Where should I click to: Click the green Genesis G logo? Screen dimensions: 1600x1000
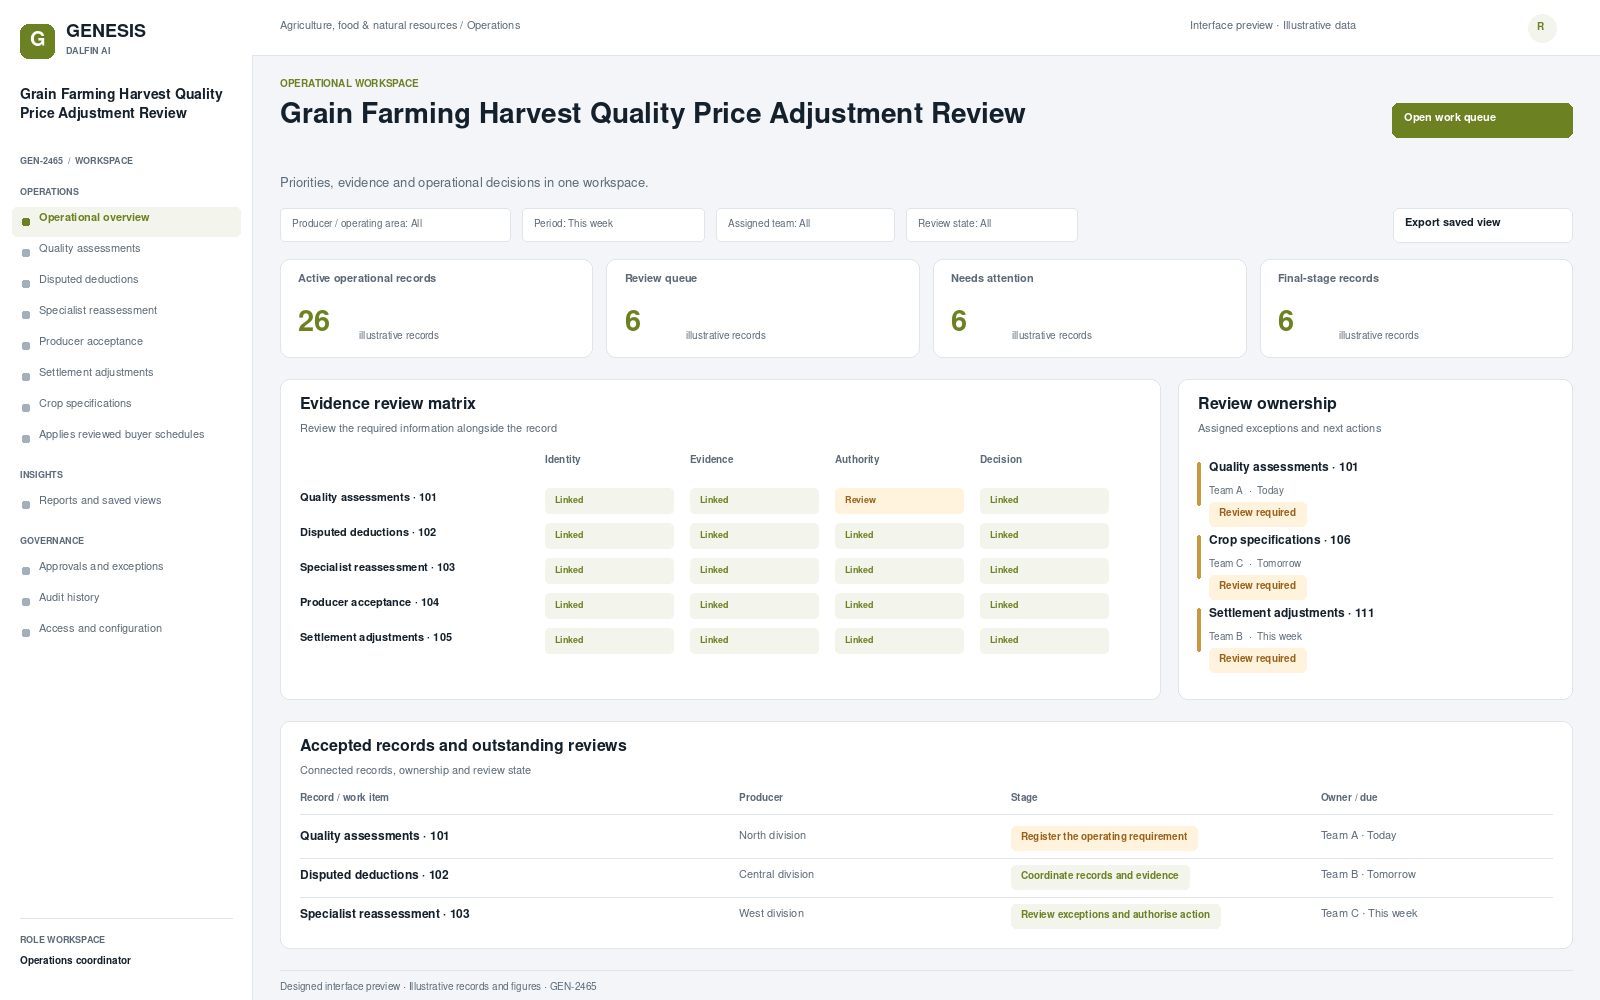click(37, 41)
